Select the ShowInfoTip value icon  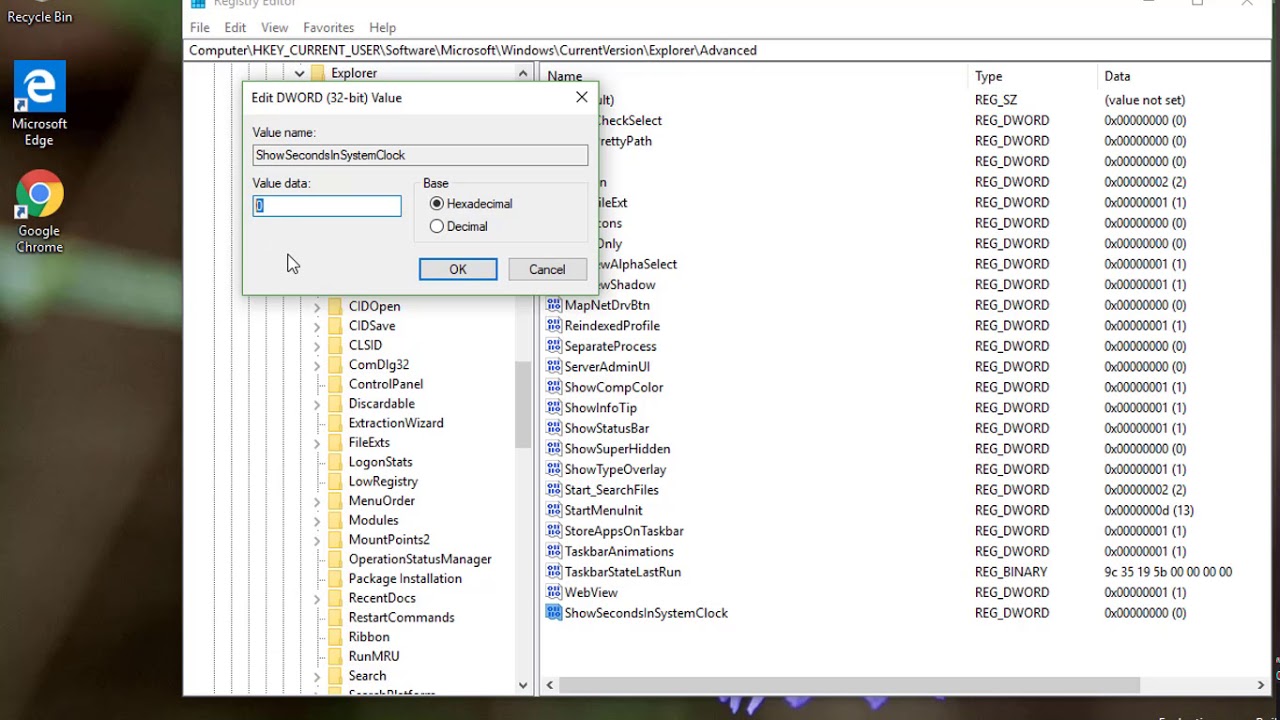point(553,407)
